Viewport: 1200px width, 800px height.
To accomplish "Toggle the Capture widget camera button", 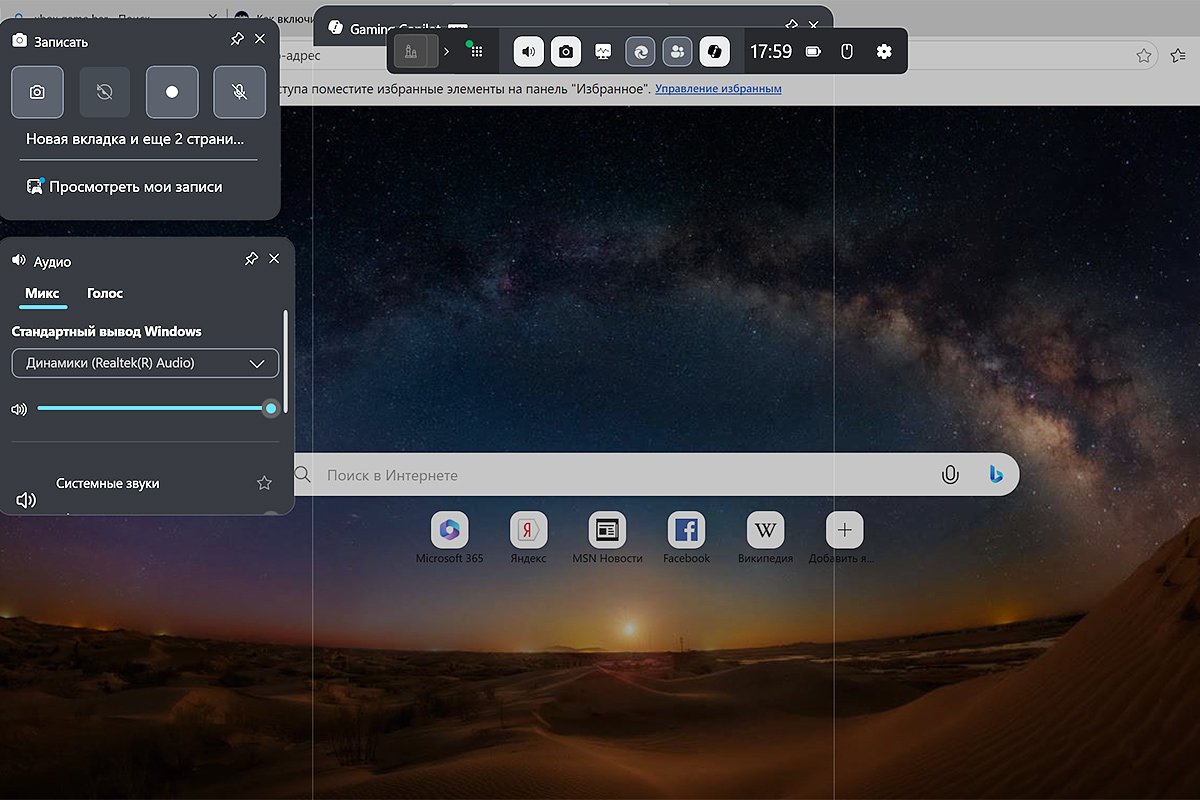I will pyautogui.click(x=566, y=51).
